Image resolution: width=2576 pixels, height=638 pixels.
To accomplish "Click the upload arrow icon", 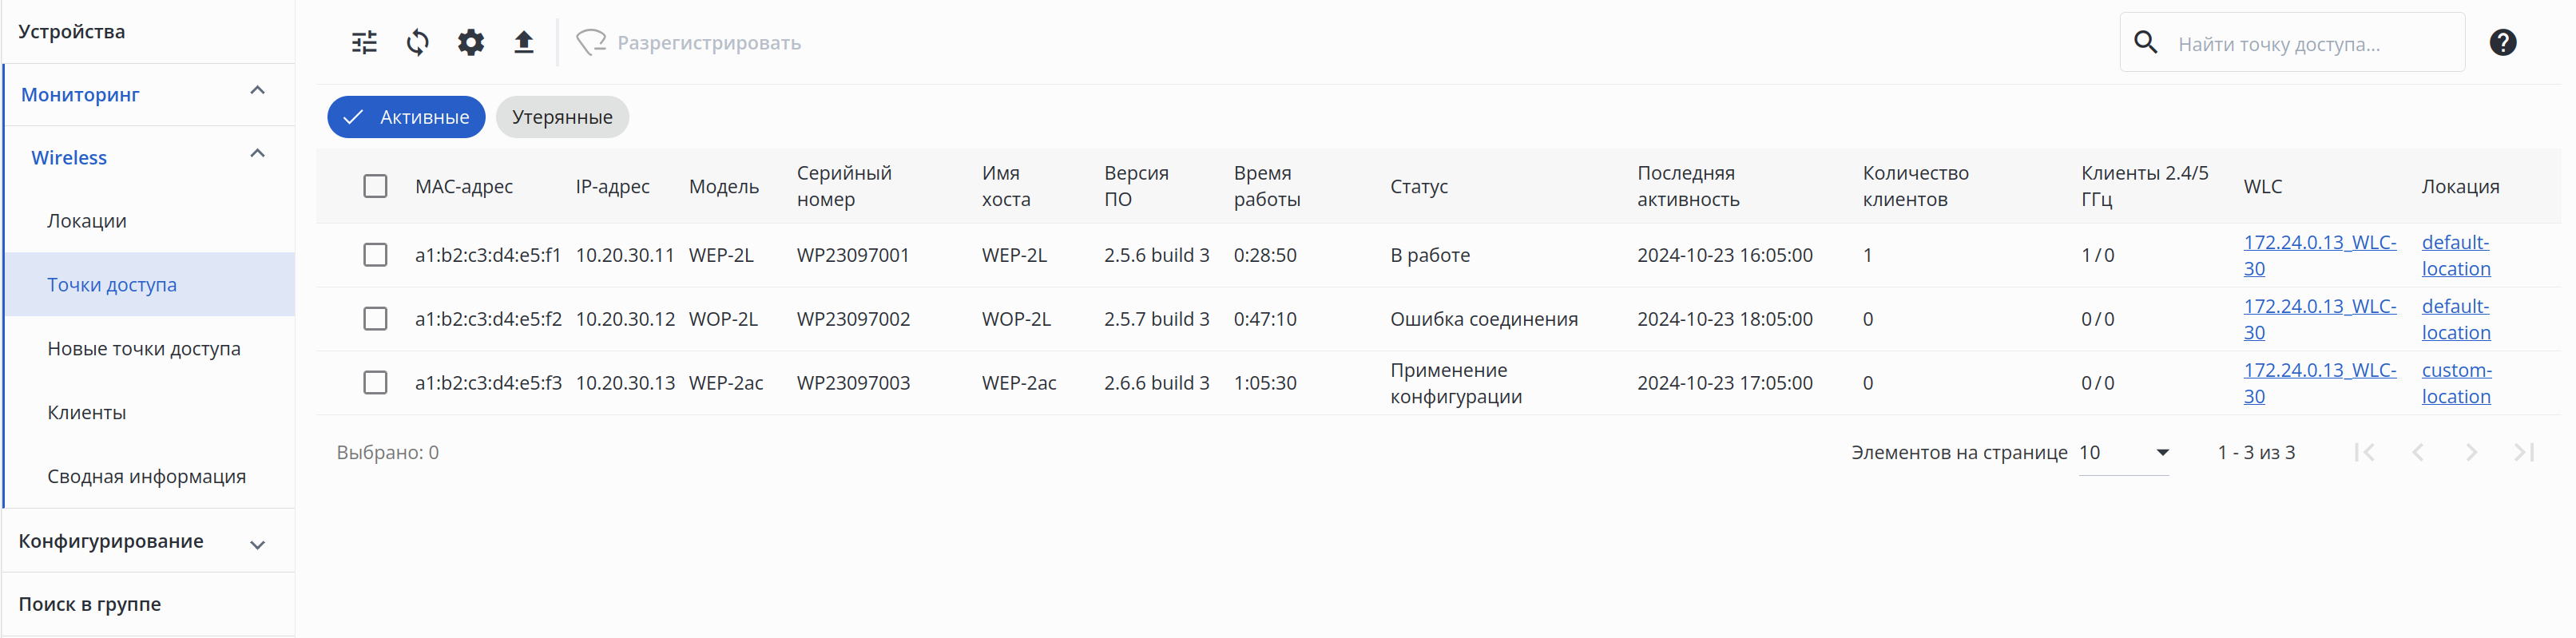I will pos(523,43).
